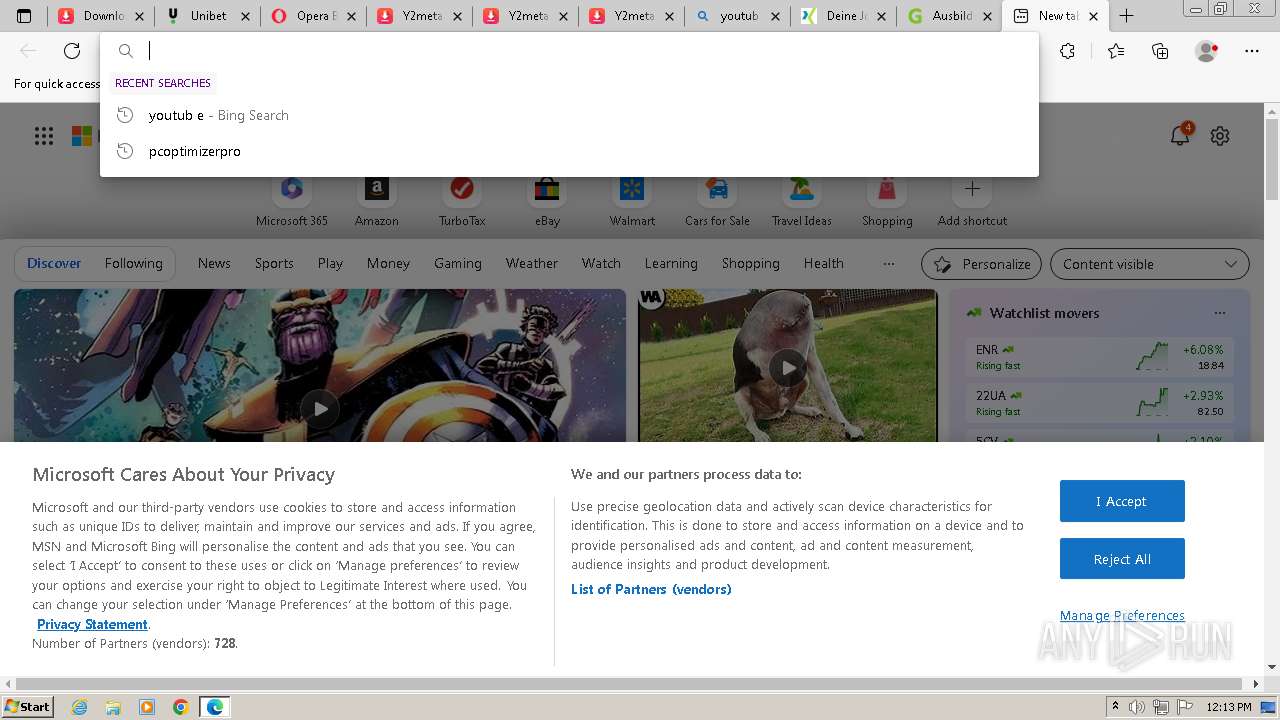Play the dog on lawn video
This screenshot has height=720, width=1280.
[x=788, y=368]
